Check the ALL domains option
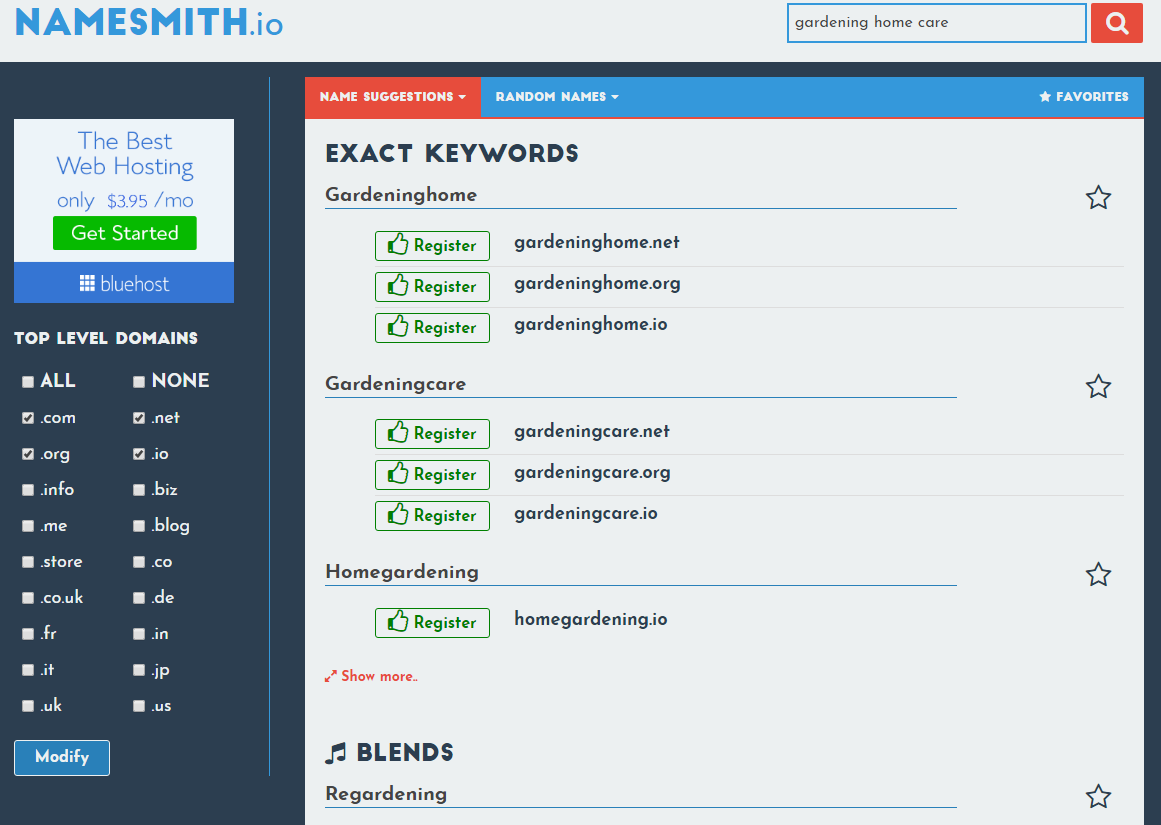Image resolution: width=1161 pixels, height=825 pixels. click(28, 380)
